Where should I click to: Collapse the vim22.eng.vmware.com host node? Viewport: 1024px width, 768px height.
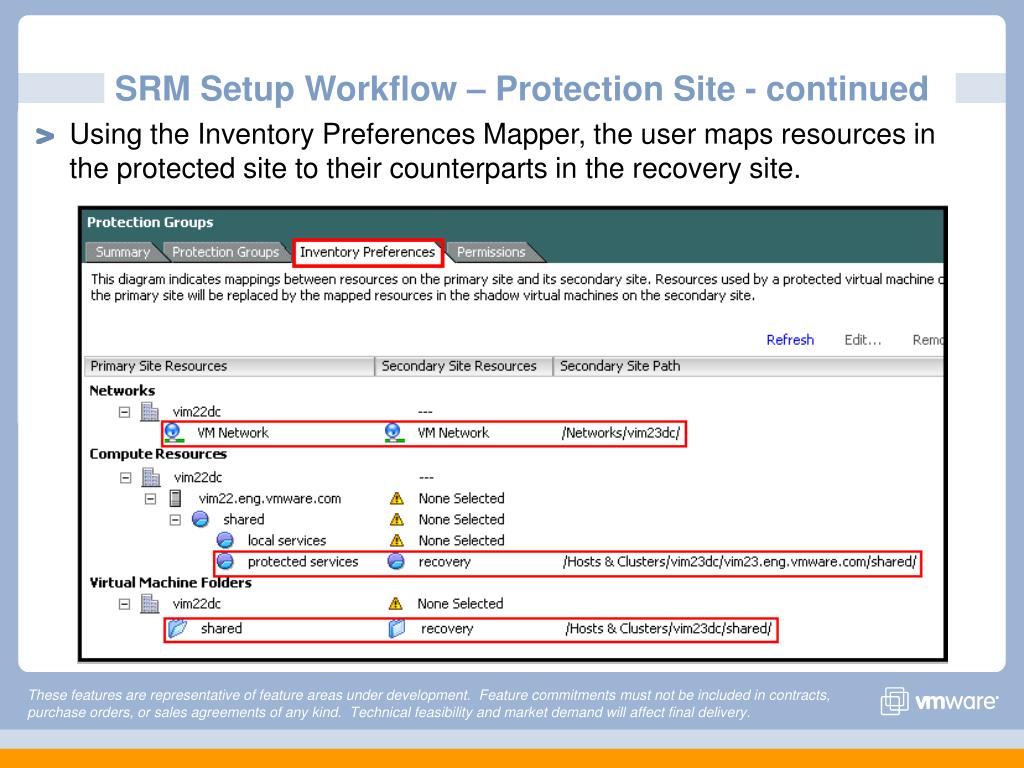(150, 499)
